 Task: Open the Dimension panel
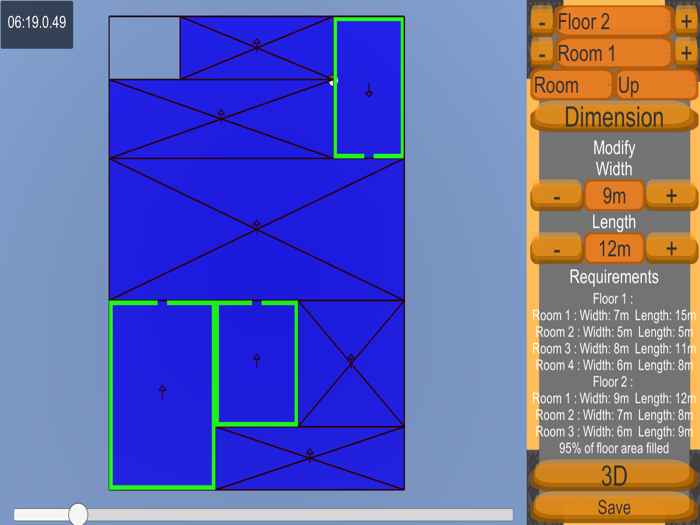pyautogui.click(x=613, y=116)
